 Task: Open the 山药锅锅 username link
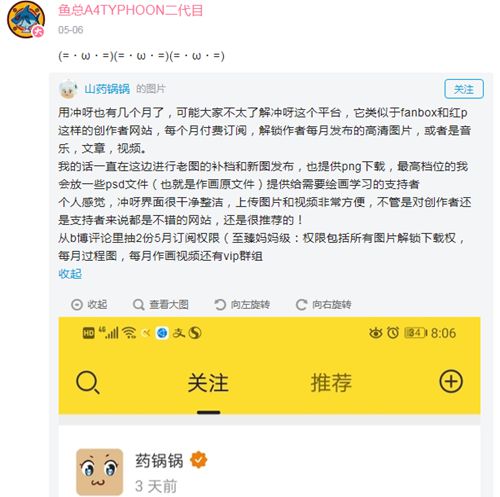107,89
